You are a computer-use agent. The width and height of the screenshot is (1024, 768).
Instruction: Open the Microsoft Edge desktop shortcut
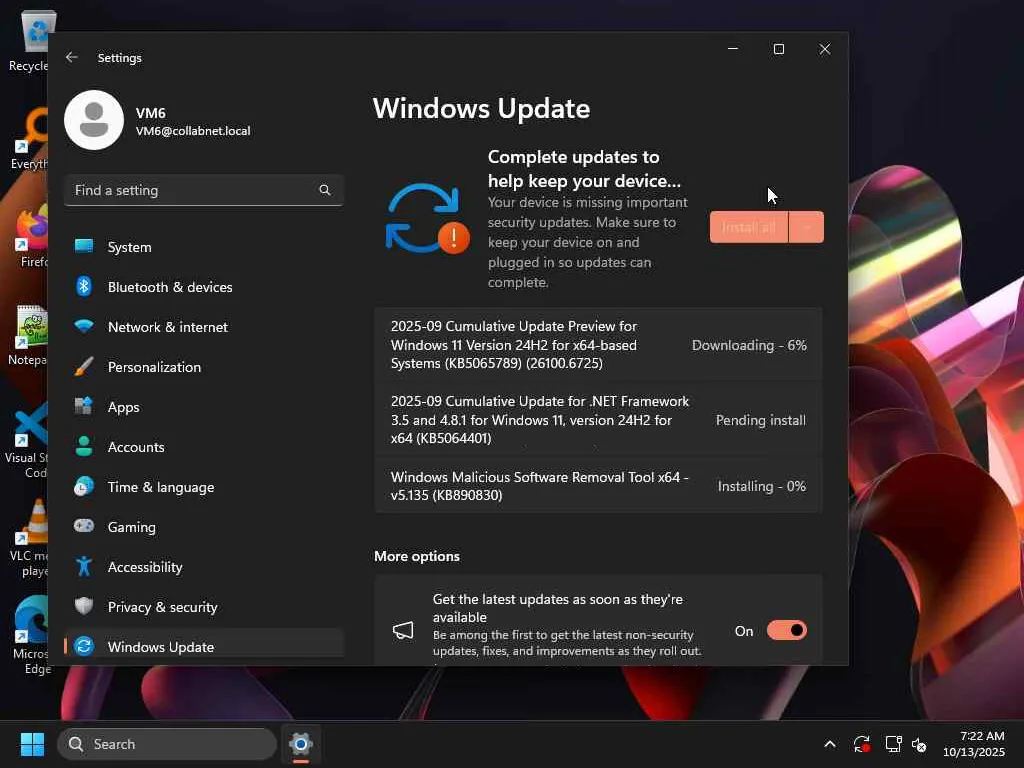[x=29, y=635]
